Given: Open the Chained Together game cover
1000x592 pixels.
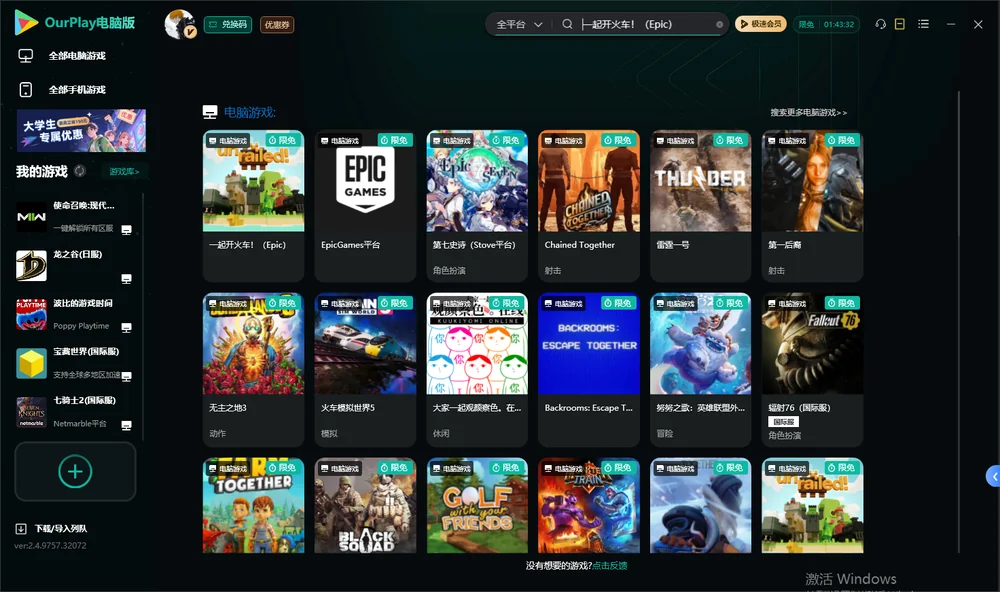Looking at the screenshot, I should [589, 181].
